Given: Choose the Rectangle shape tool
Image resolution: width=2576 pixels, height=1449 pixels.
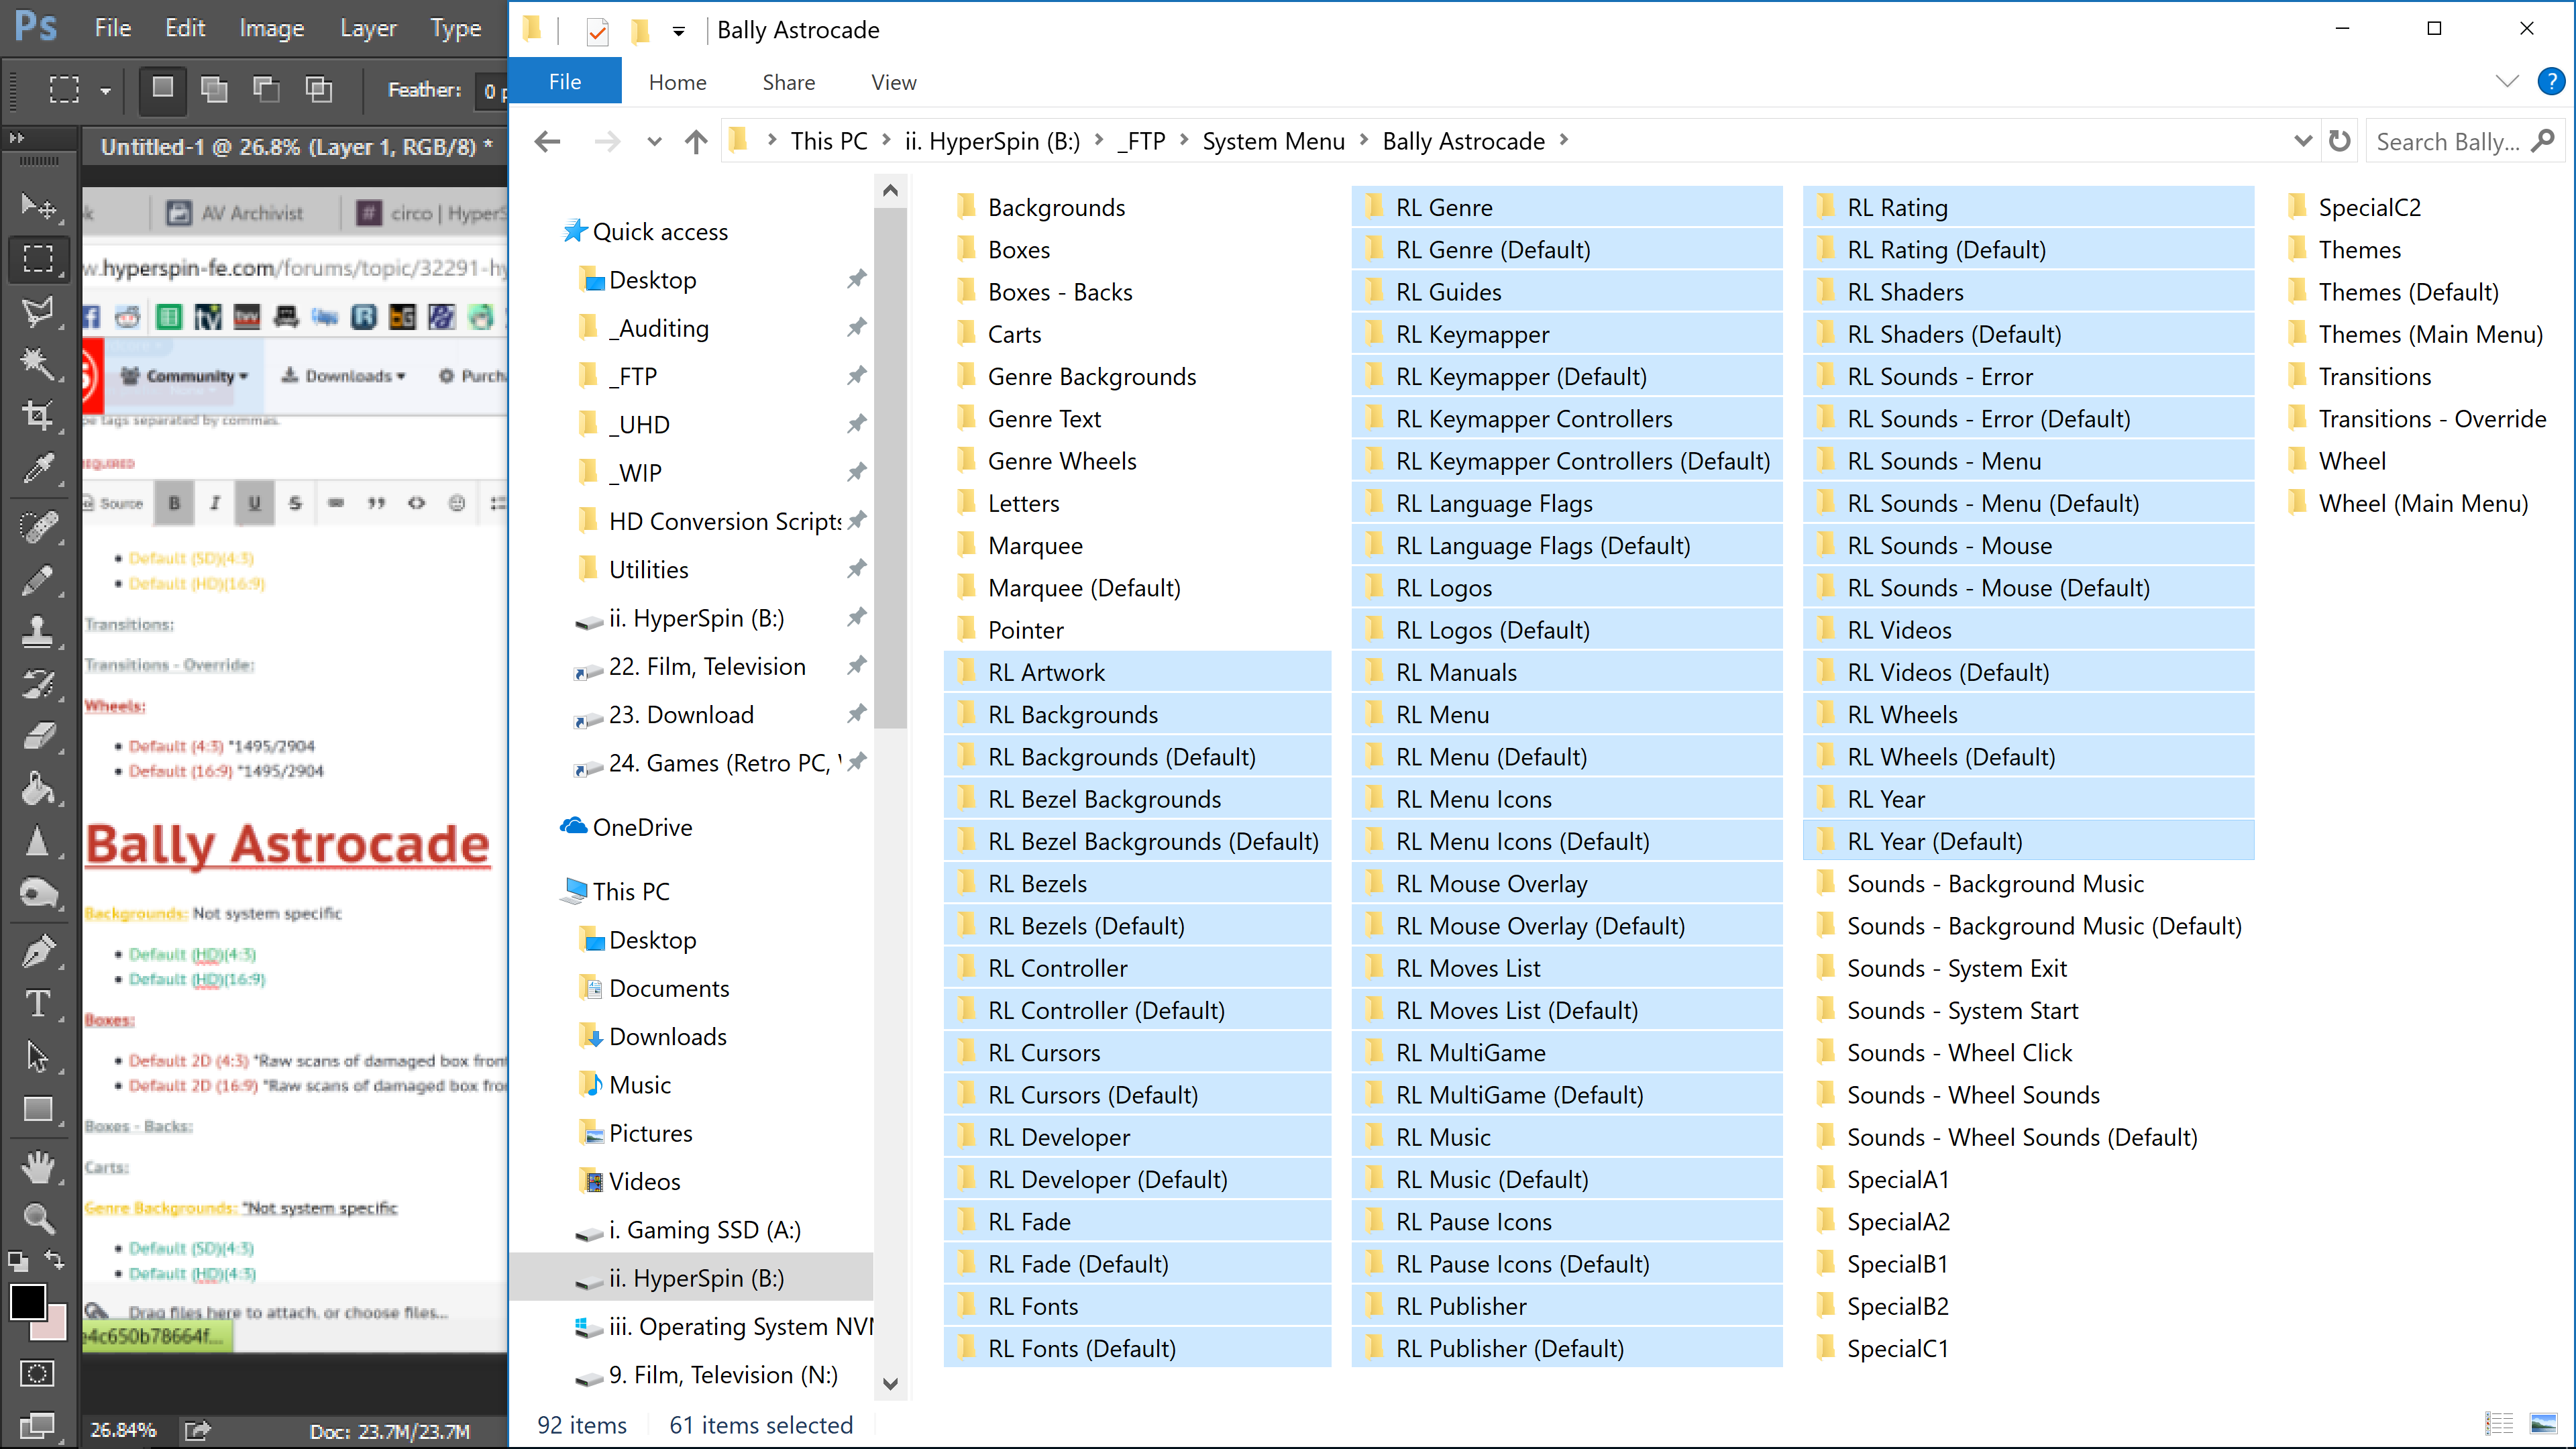Looking at the screenshot, I should pos(38,1109).
